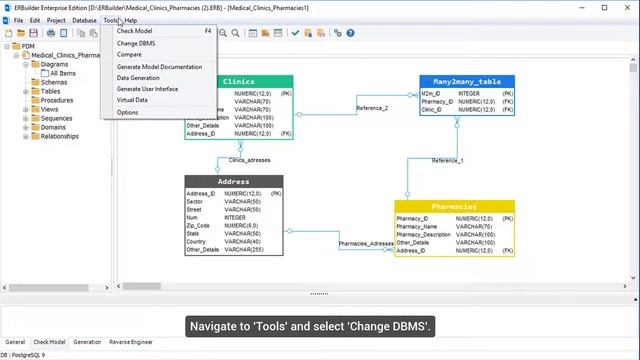Viewport: 640px width, 360px height.
Task: Create a new model with the New toolbar icon
Action: [x=8, y=33]
